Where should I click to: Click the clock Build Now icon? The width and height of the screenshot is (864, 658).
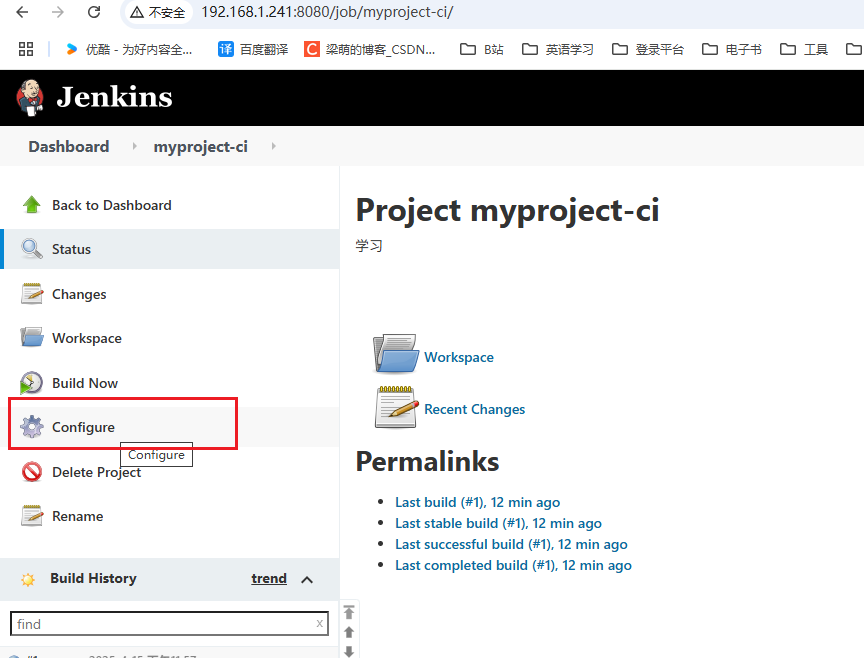pyautogui.click(x=31, y=383)
